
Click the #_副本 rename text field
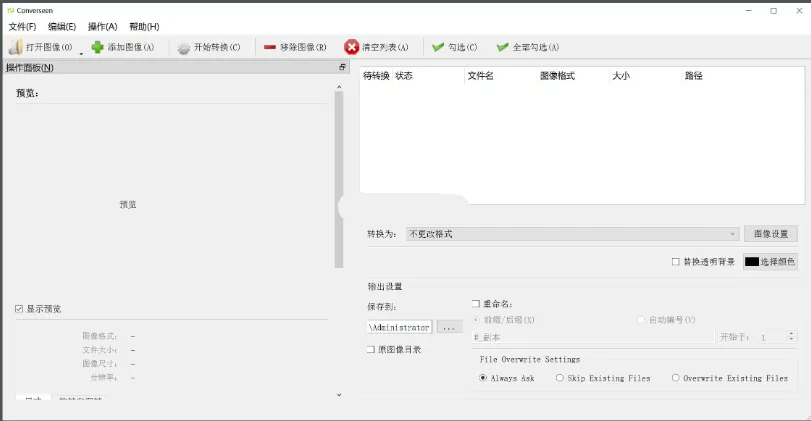coord(593,337)
